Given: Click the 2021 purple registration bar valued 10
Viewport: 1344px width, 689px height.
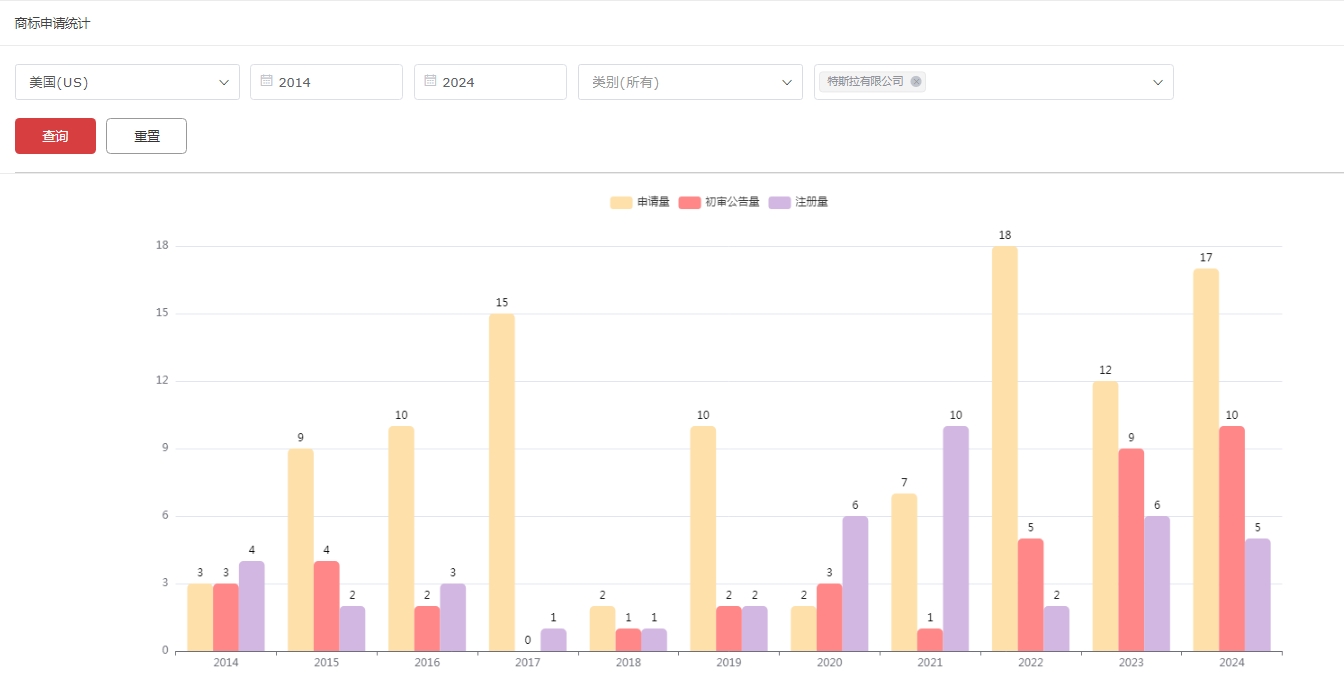Looking at the screenshot, I should (955, 539).
